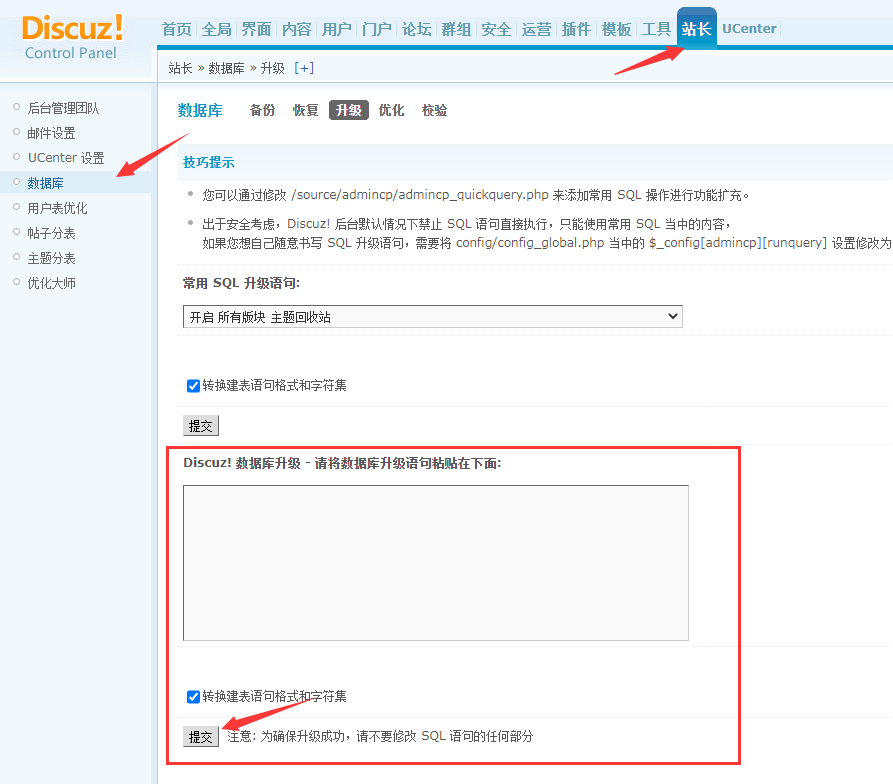Switch to the 恢复 database tab
The height and width of the screenshot is (784, 893).
(306, 110)
